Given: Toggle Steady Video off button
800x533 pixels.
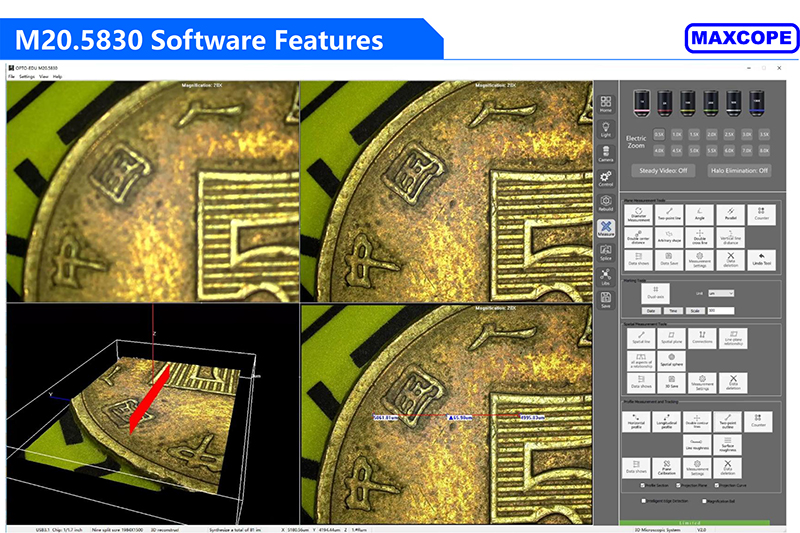Looking at the screenshot, I should click(663, 170).
